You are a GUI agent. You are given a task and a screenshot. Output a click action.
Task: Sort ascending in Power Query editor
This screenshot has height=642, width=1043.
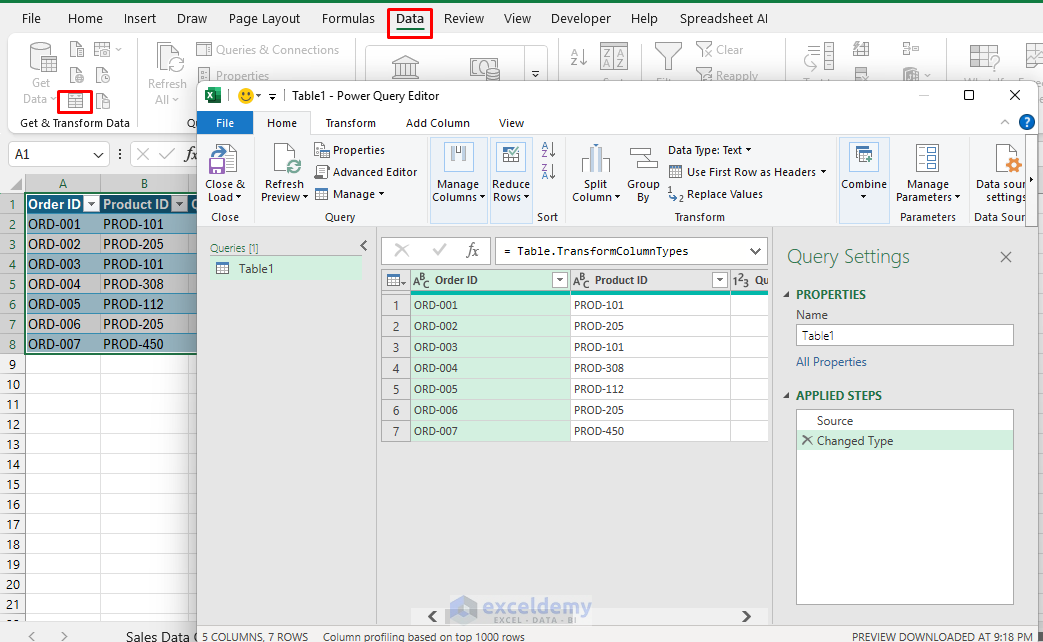click(548, 150)
